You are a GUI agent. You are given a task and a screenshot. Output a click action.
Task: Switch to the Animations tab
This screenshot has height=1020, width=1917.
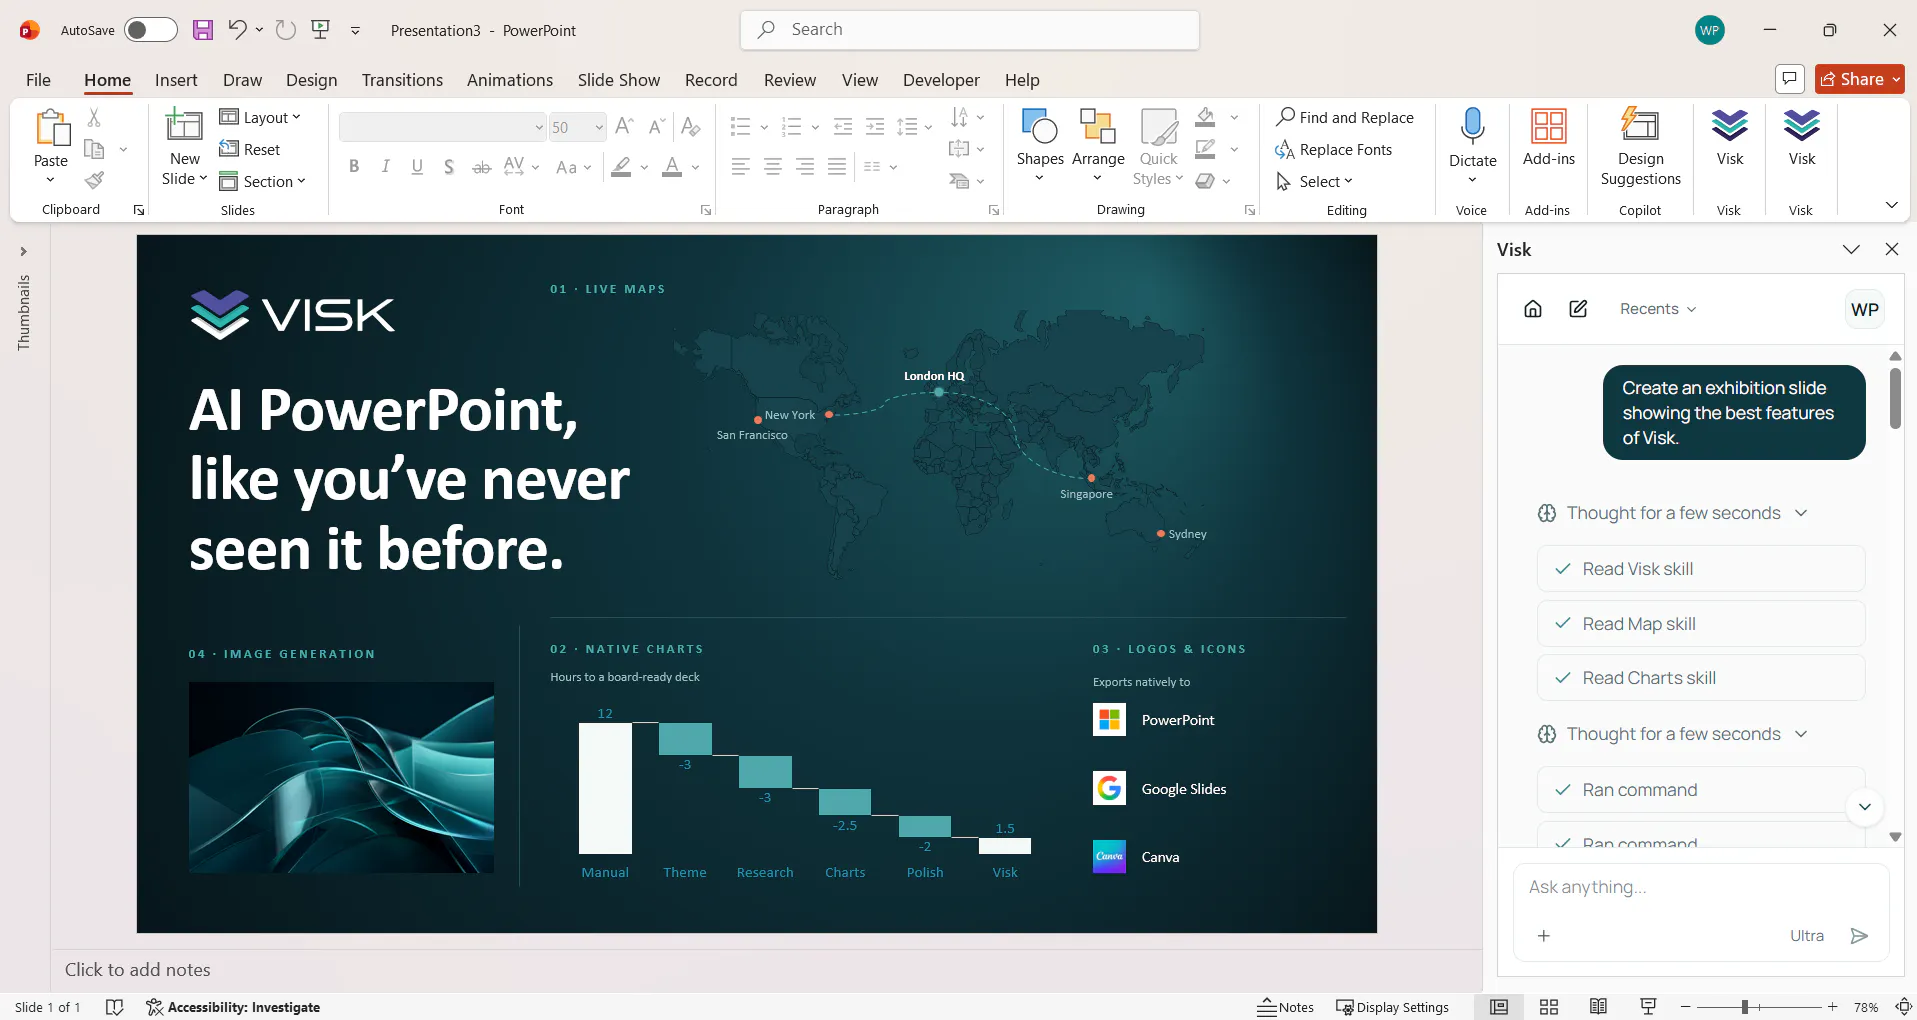[x=510, y=80]
